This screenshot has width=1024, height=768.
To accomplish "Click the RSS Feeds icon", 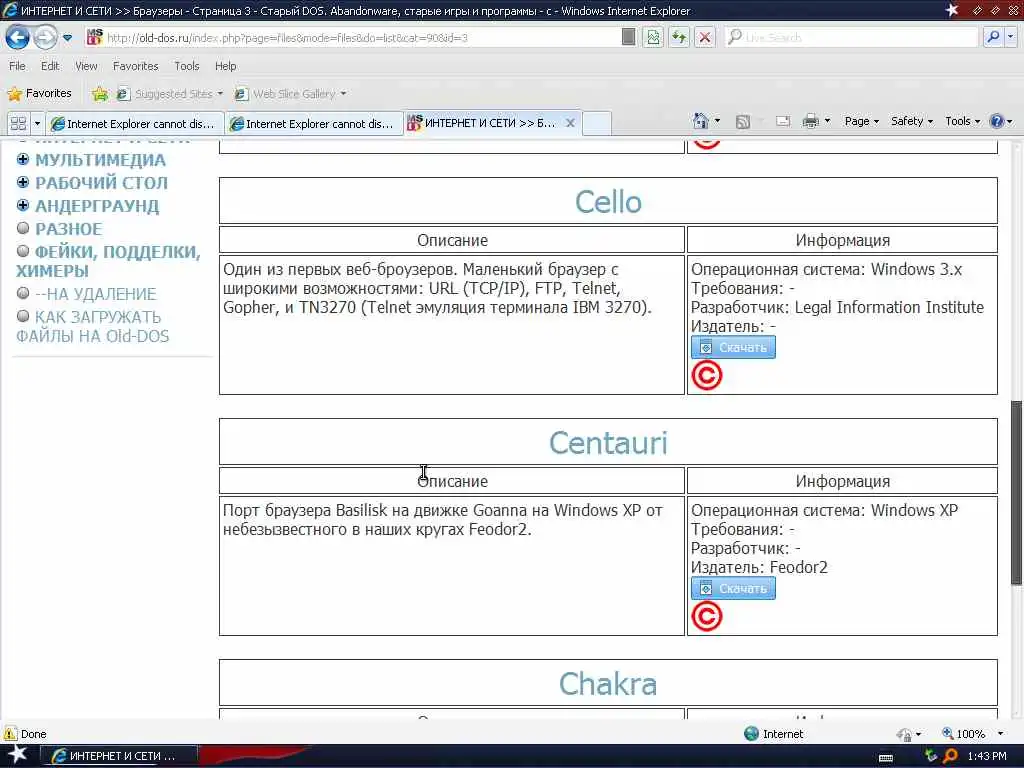I will pyautogui.click(x=743, y=121).
